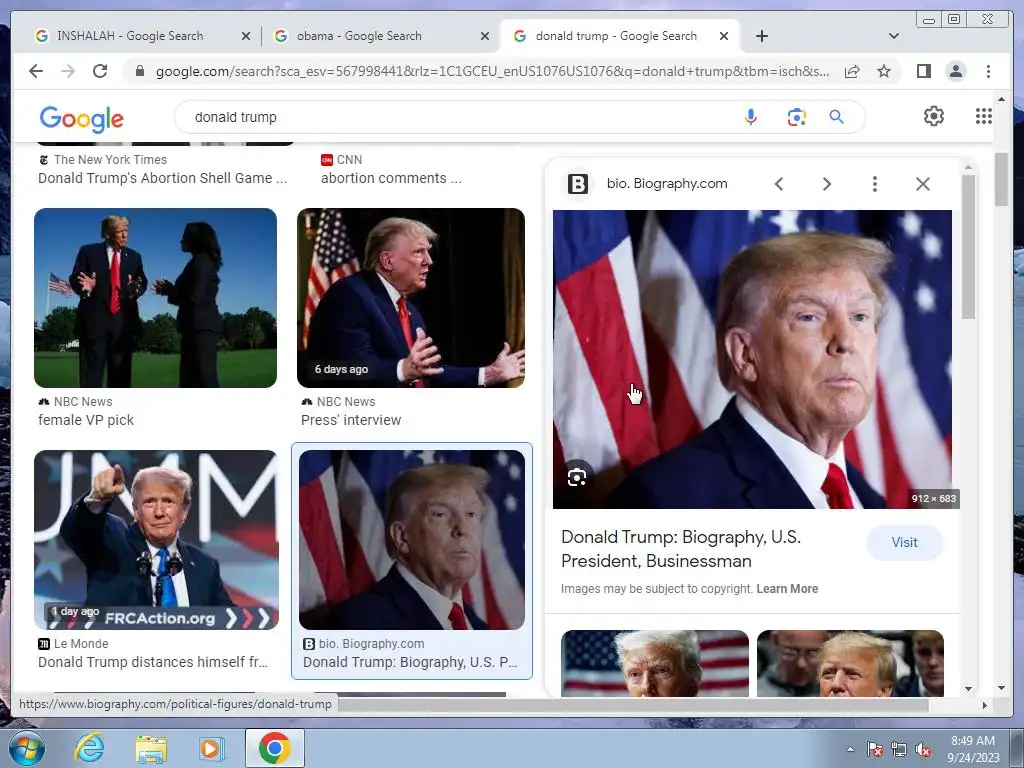1024x768 pixels.
Task: Close the donald trump search tab
Action: click(724, 36)
